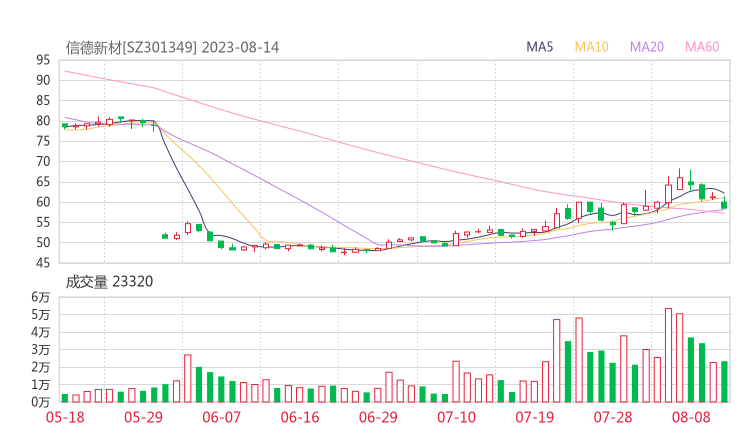Click the 55 price axis label
Viewport: 740px width, 440px height.
click(x=43, y=222)
